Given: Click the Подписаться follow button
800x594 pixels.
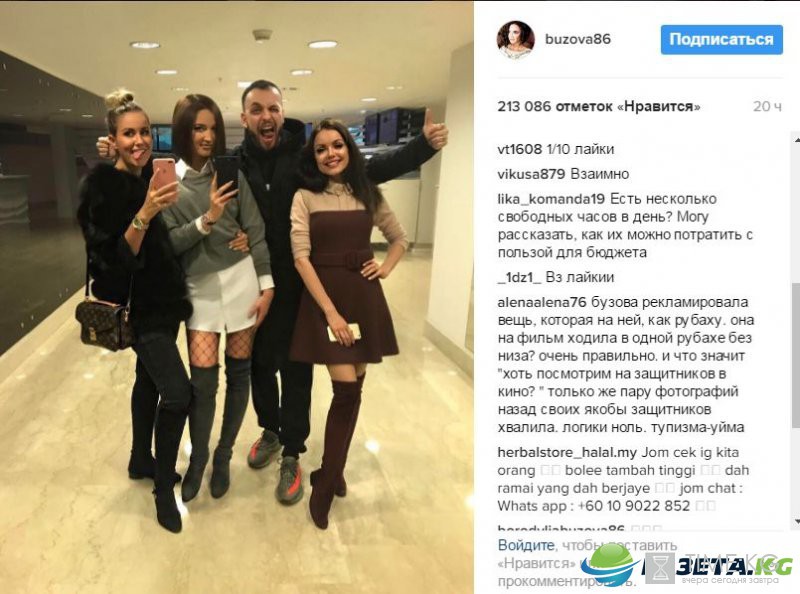Looking at the screenshot, I should coord(721,39).
